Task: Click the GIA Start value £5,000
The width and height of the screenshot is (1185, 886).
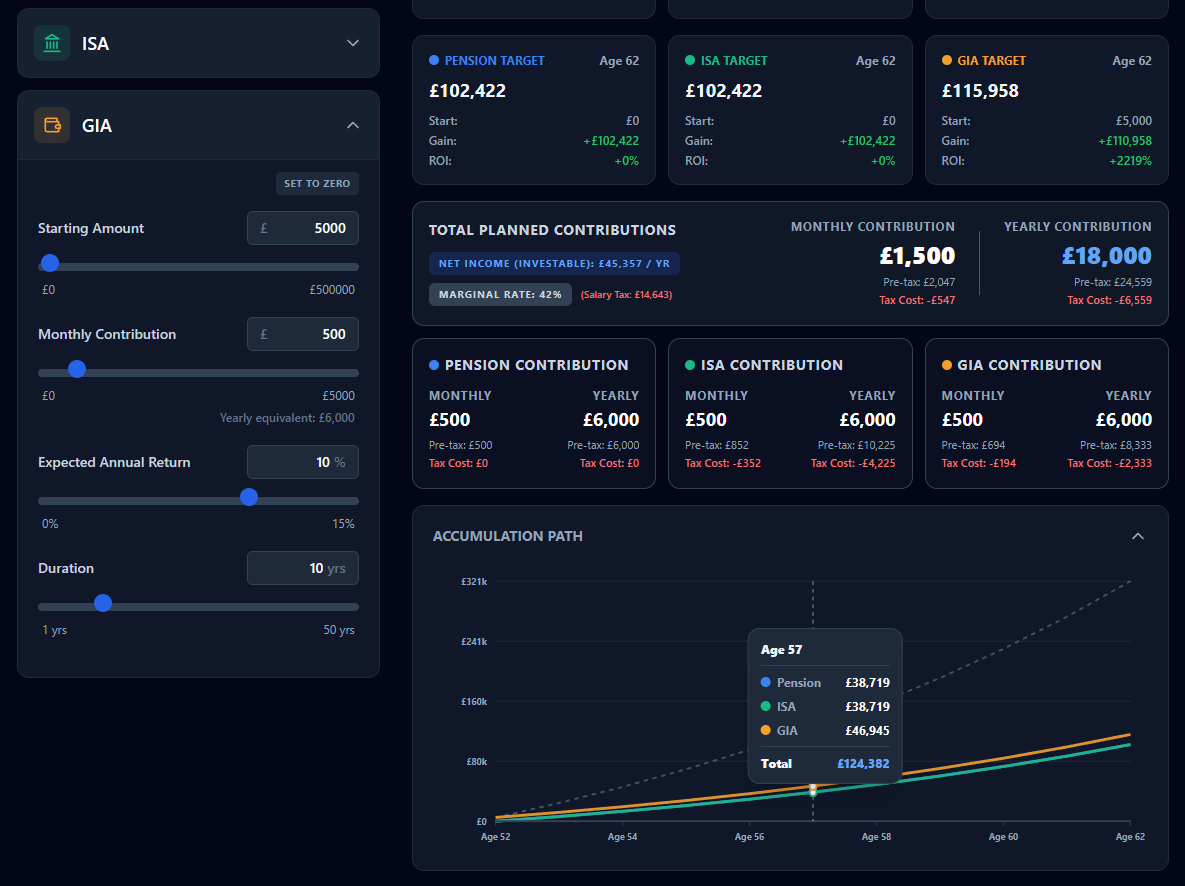Action: [x=1134, y=121]
